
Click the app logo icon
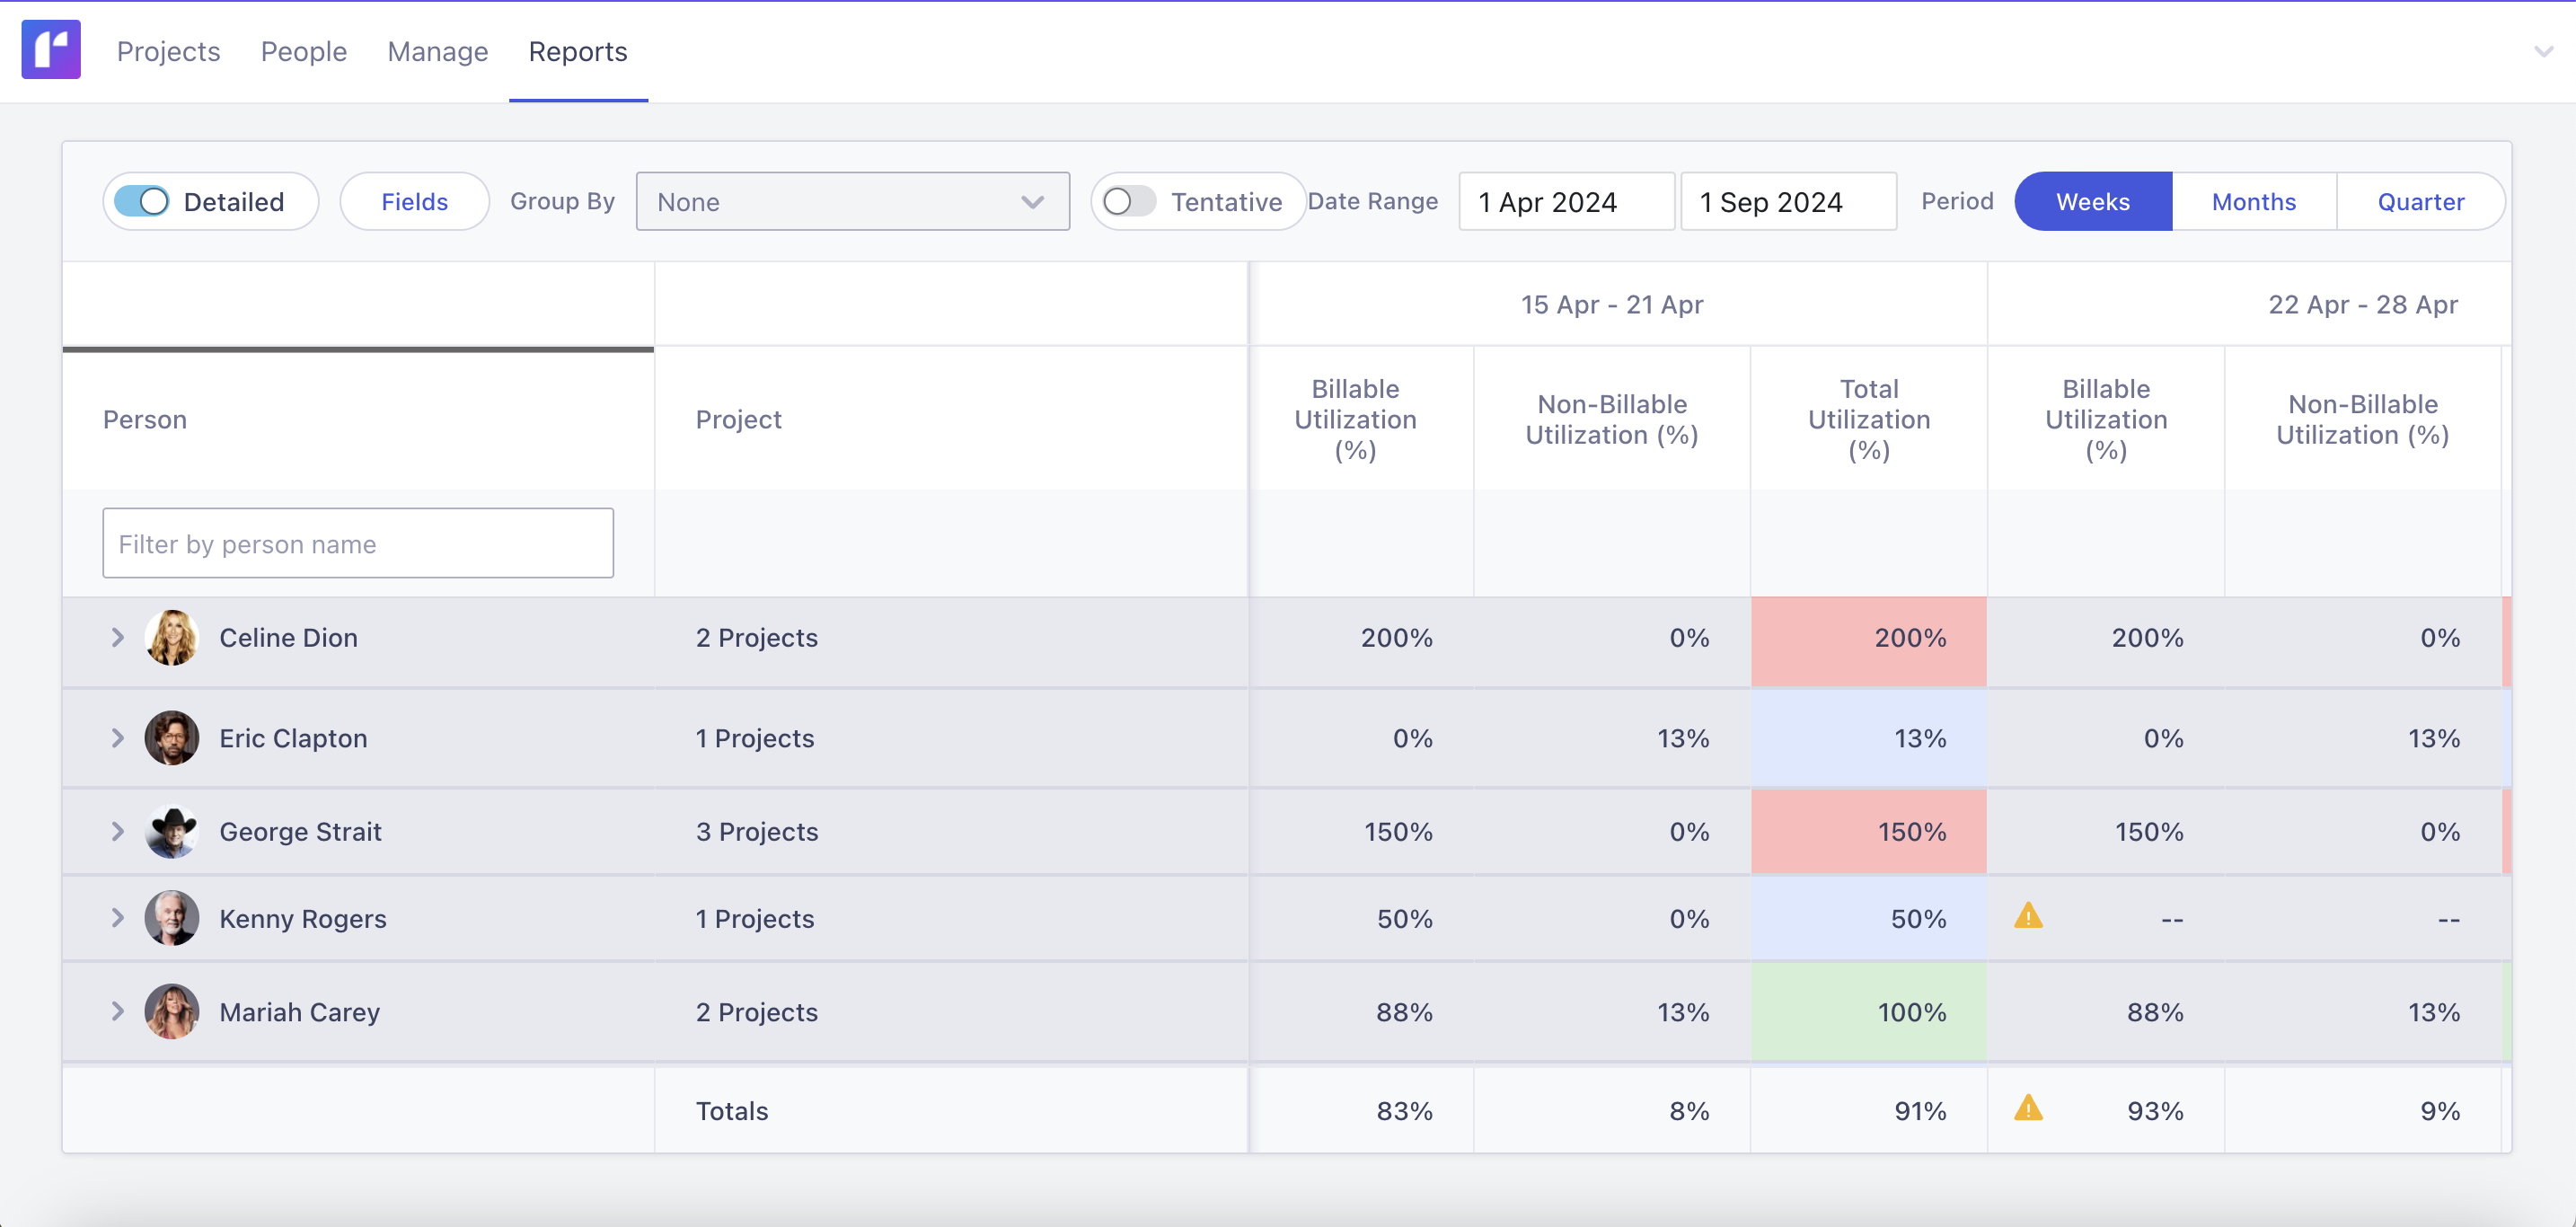coord(51,50)
